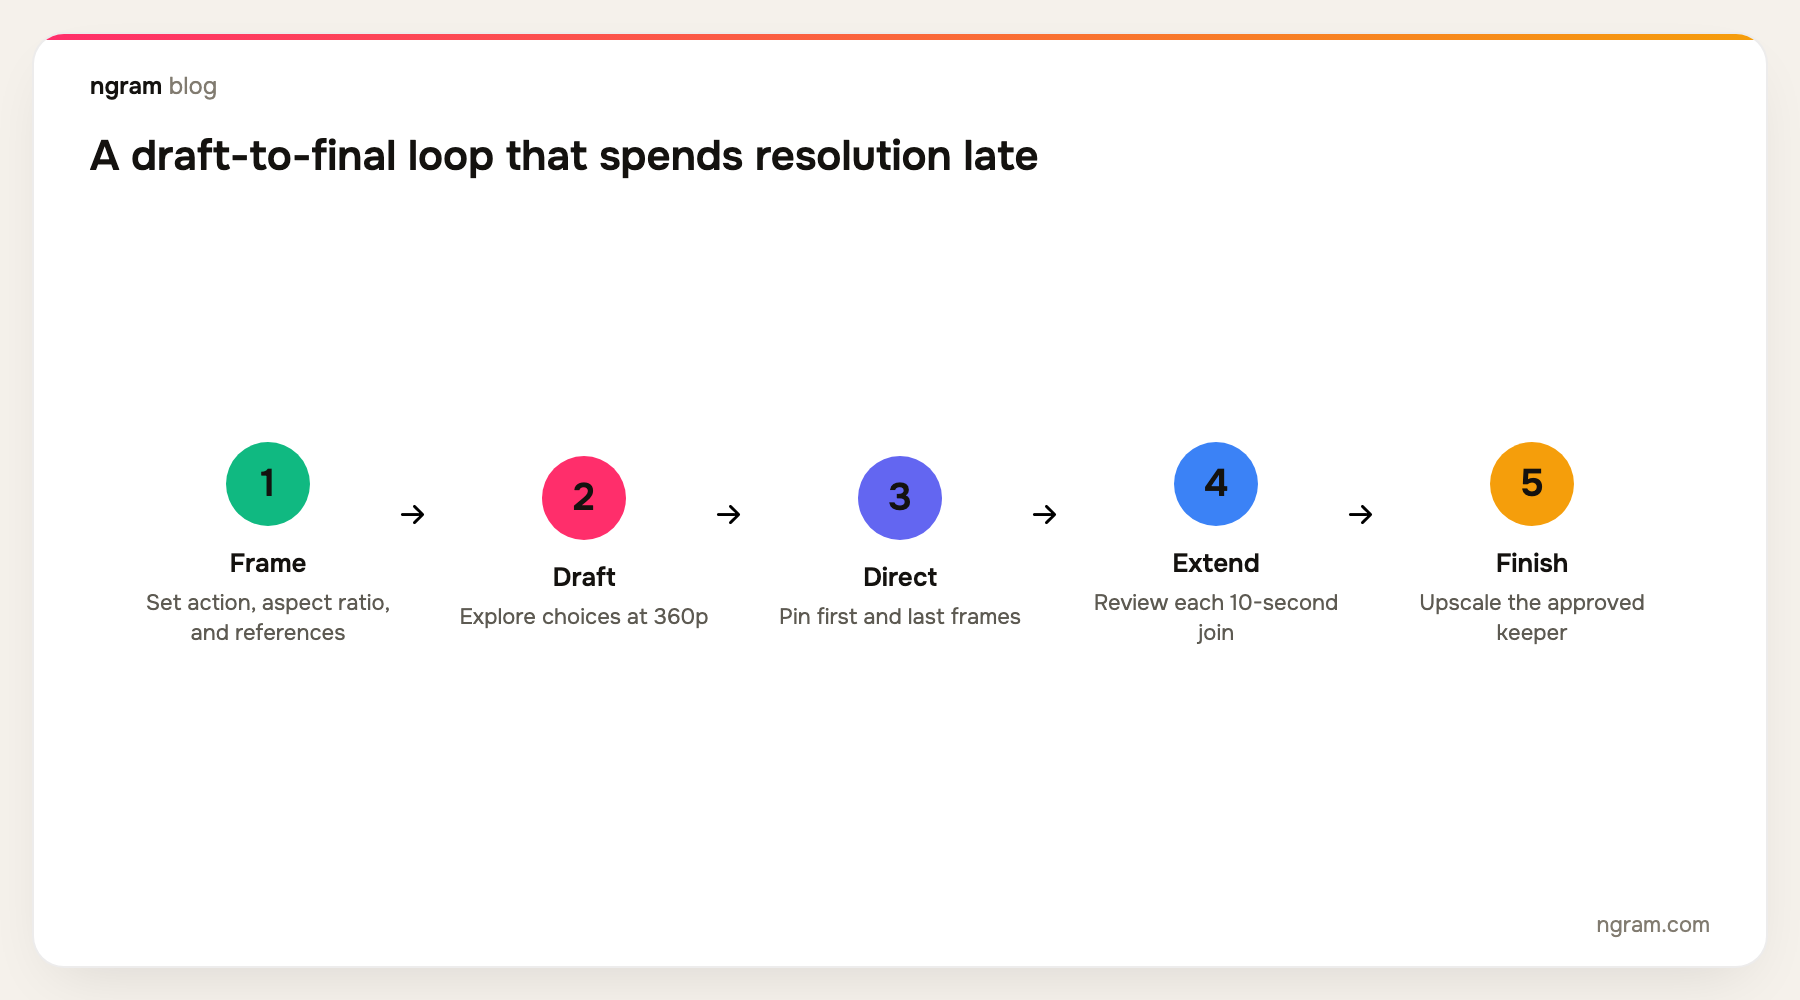Click the orange step 5 circle
Viewport: 1800px width, 1000px height.
tap(1532, 484)
